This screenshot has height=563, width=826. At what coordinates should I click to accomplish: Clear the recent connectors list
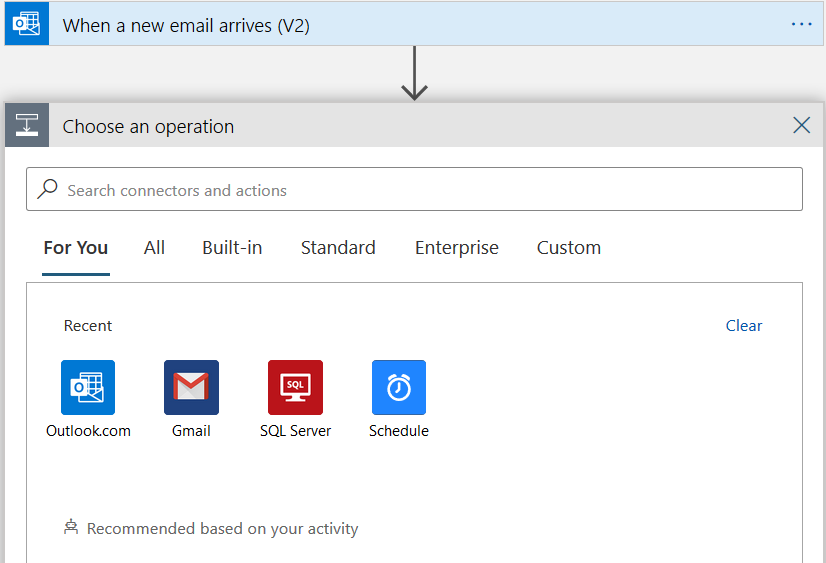click(x=744, y=326)
